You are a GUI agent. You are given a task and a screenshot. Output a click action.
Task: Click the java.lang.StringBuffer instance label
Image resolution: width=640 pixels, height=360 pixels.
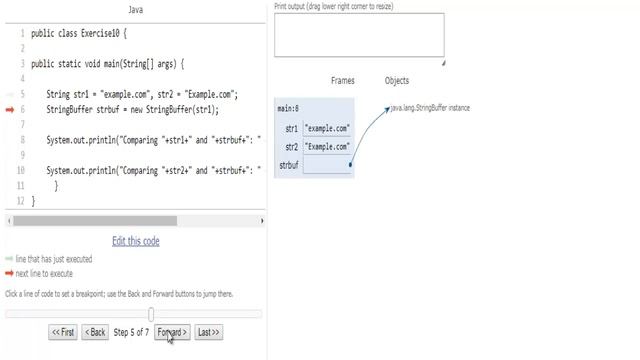tap(430, 108)
